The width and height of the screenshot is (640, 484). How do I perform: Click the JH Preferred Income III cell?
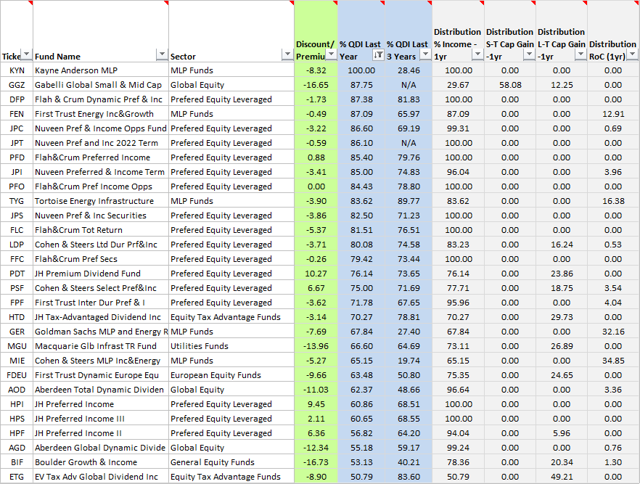coord(101,419)
